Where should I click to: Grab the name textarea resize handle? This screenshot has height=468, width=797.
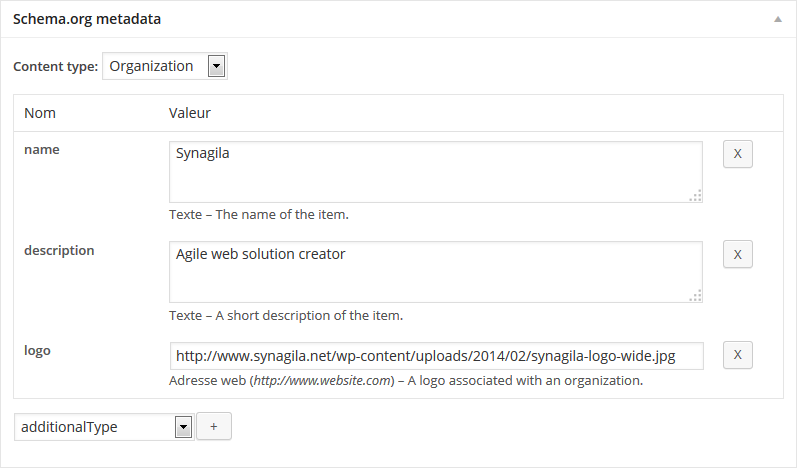(696, 196)
